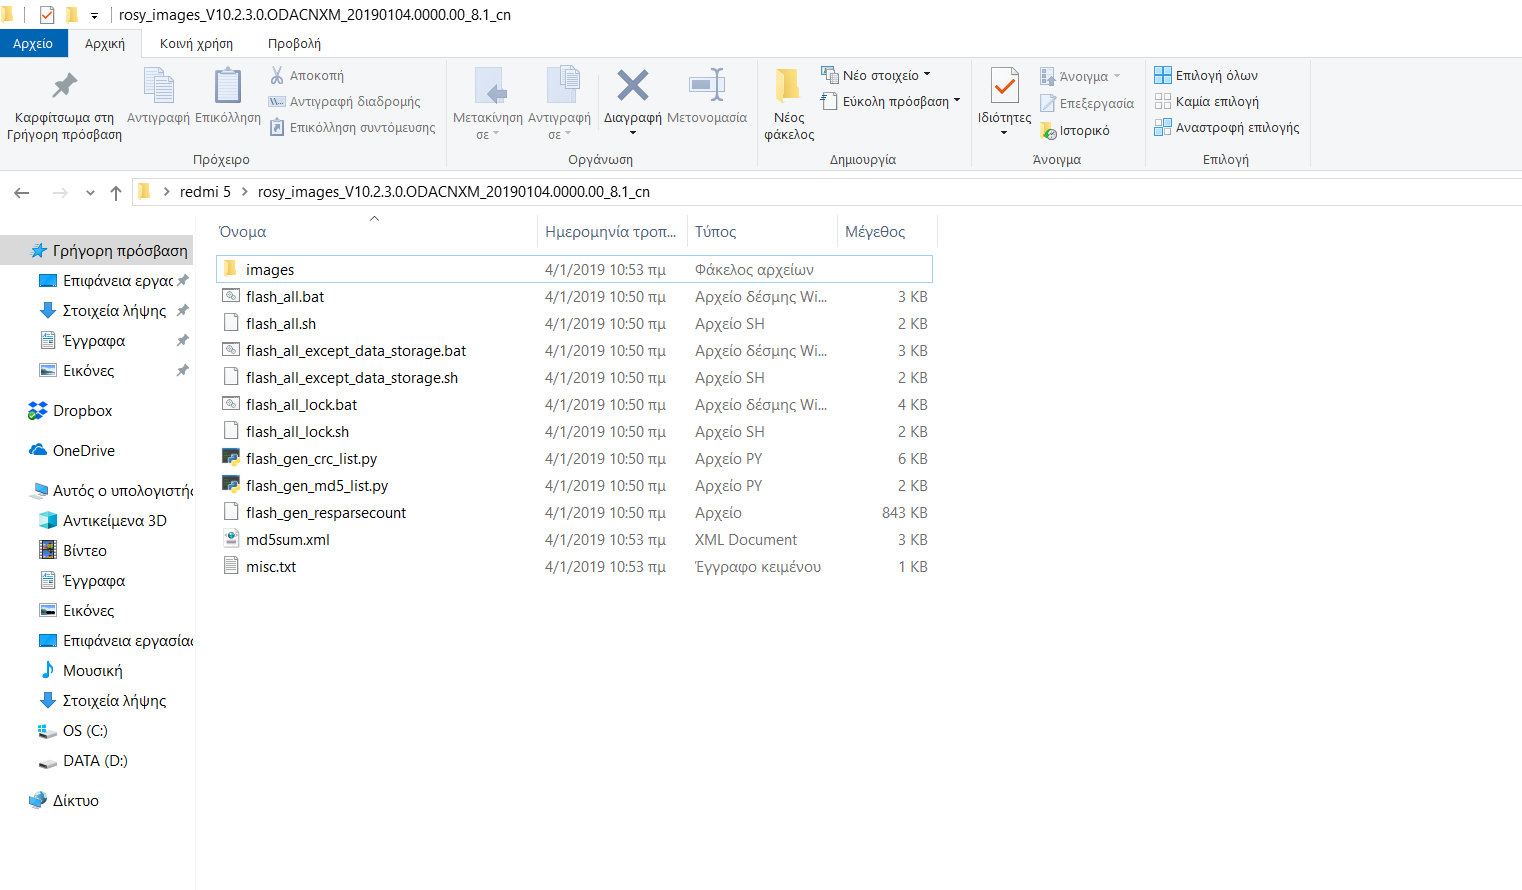Select the images folder

(270, 270)
